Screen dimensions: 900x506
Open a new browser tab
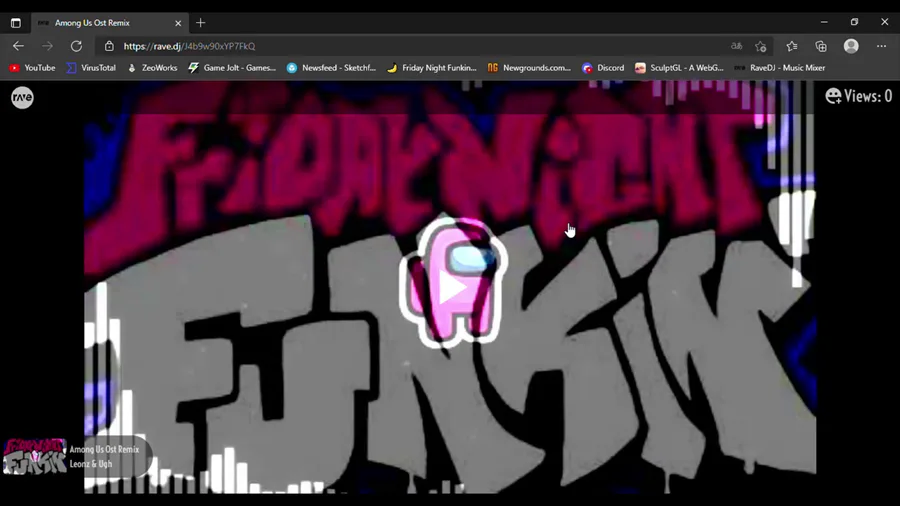pyautogui.click(x=200, y=23)
